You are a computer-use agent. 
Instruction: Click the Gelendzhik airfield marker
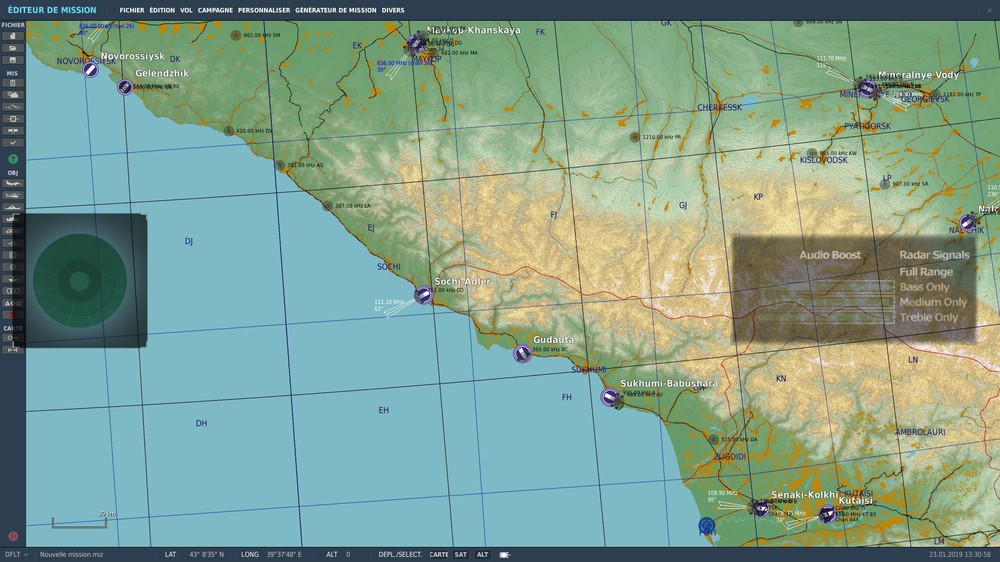(125, 87)
